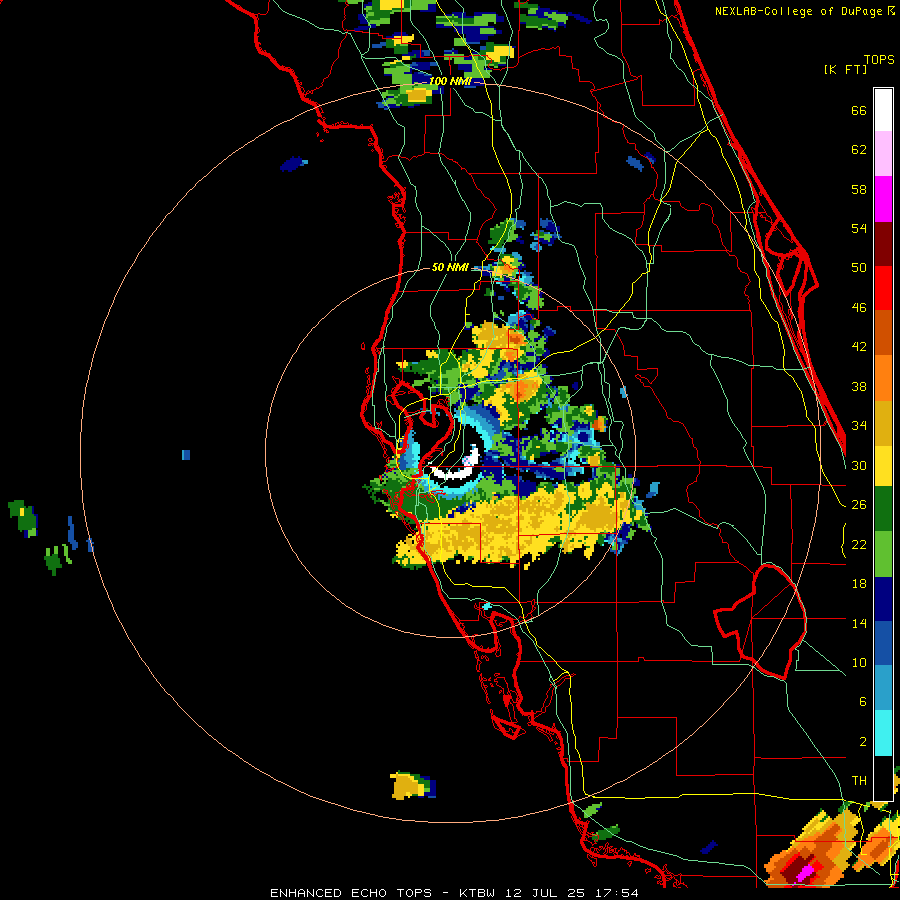Click the medium blue 14 legend swatch
This screenshot has height=900, width=900.
pos(883,644)
